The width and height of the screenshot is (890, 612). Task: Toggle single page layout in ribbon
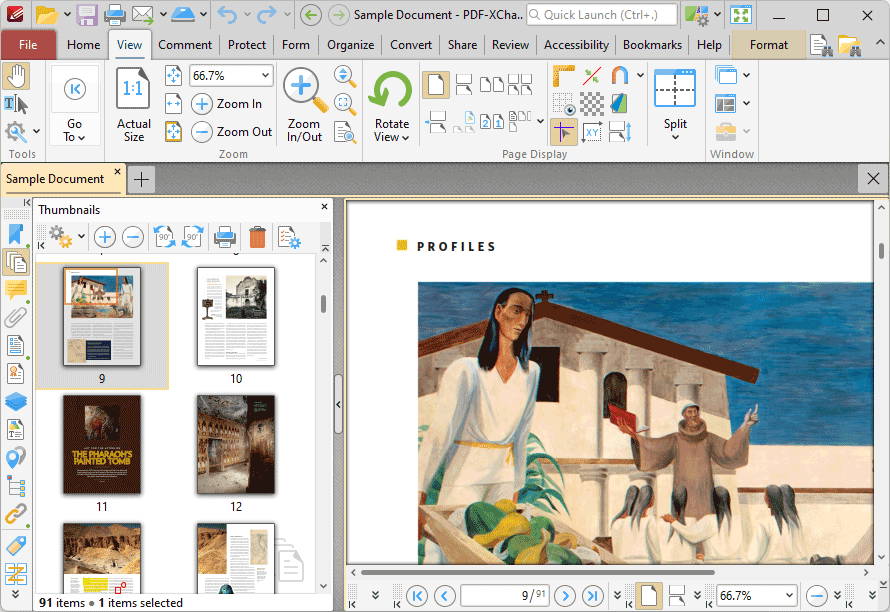pyautogui.click(x=435, y=85)
